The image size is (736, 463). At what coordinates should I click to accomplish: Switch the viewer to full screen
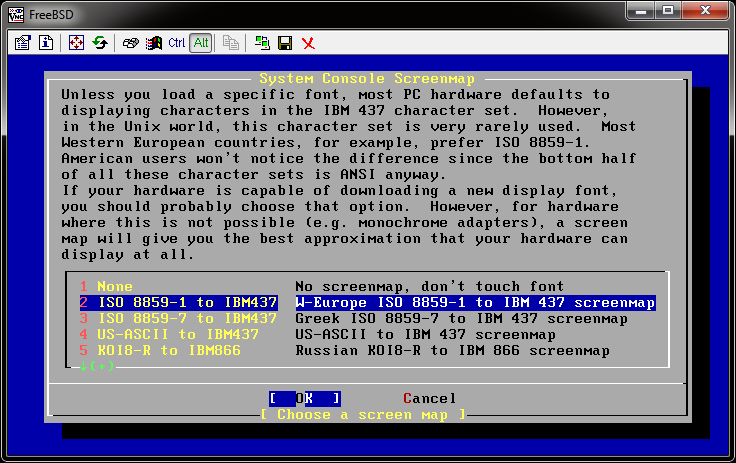[x=76, y=43]
